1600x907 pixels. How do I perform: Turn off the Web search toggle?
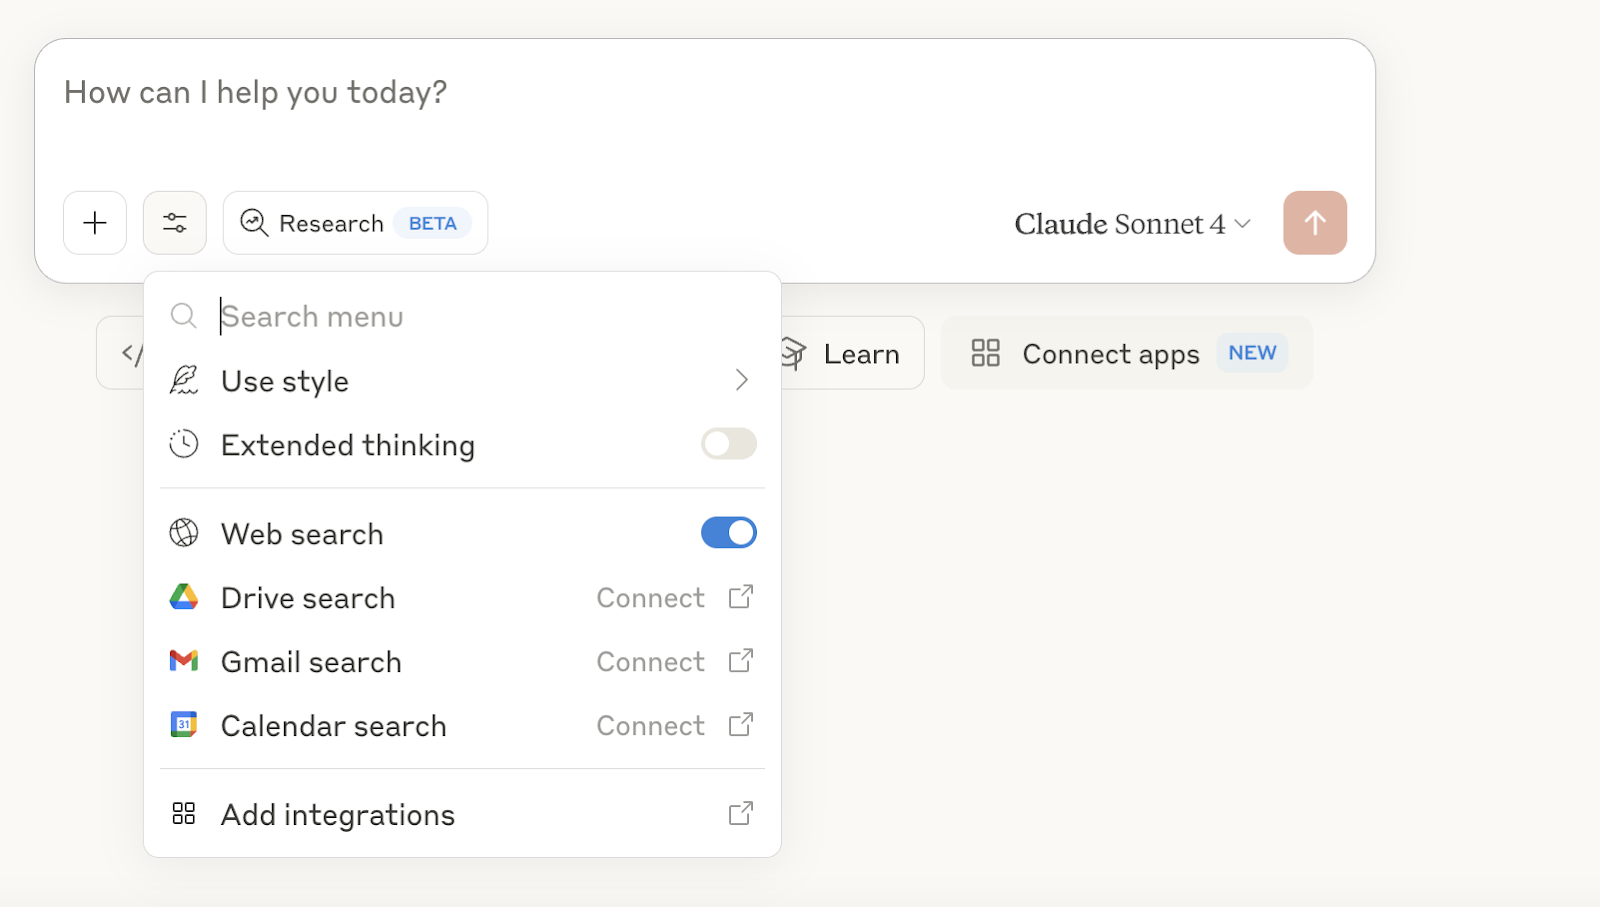click(728, 533)
